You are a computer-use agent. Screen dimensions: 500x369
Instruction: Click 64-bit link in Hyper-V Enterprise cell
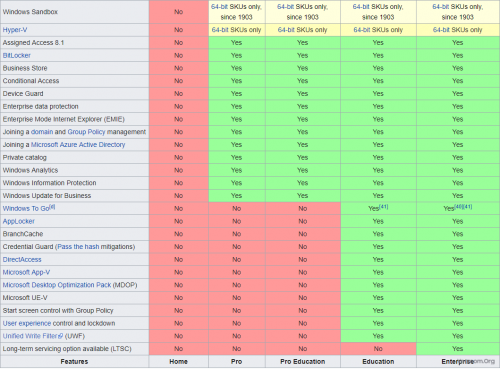point(442,30)
